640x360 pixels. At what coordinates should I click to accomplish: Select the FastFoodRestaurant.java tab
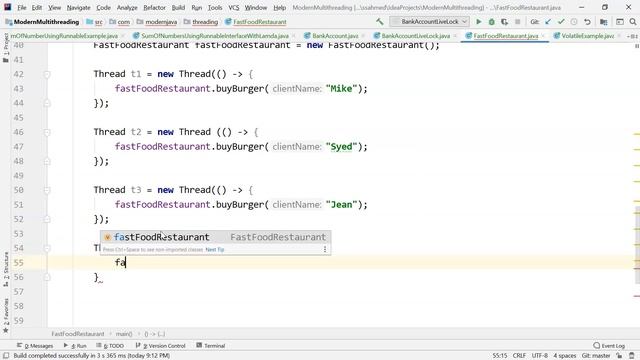click(505, 36)
